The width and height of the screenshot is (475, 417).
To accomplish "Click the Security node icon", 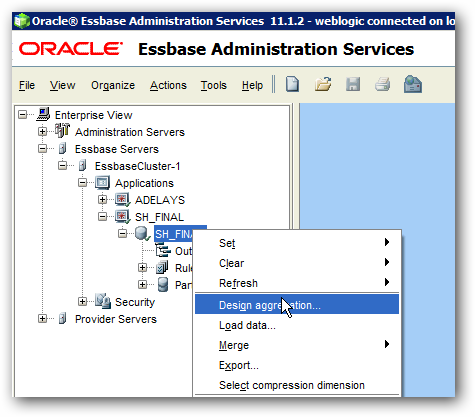I will pyautogui.click(x=103, y=301).
